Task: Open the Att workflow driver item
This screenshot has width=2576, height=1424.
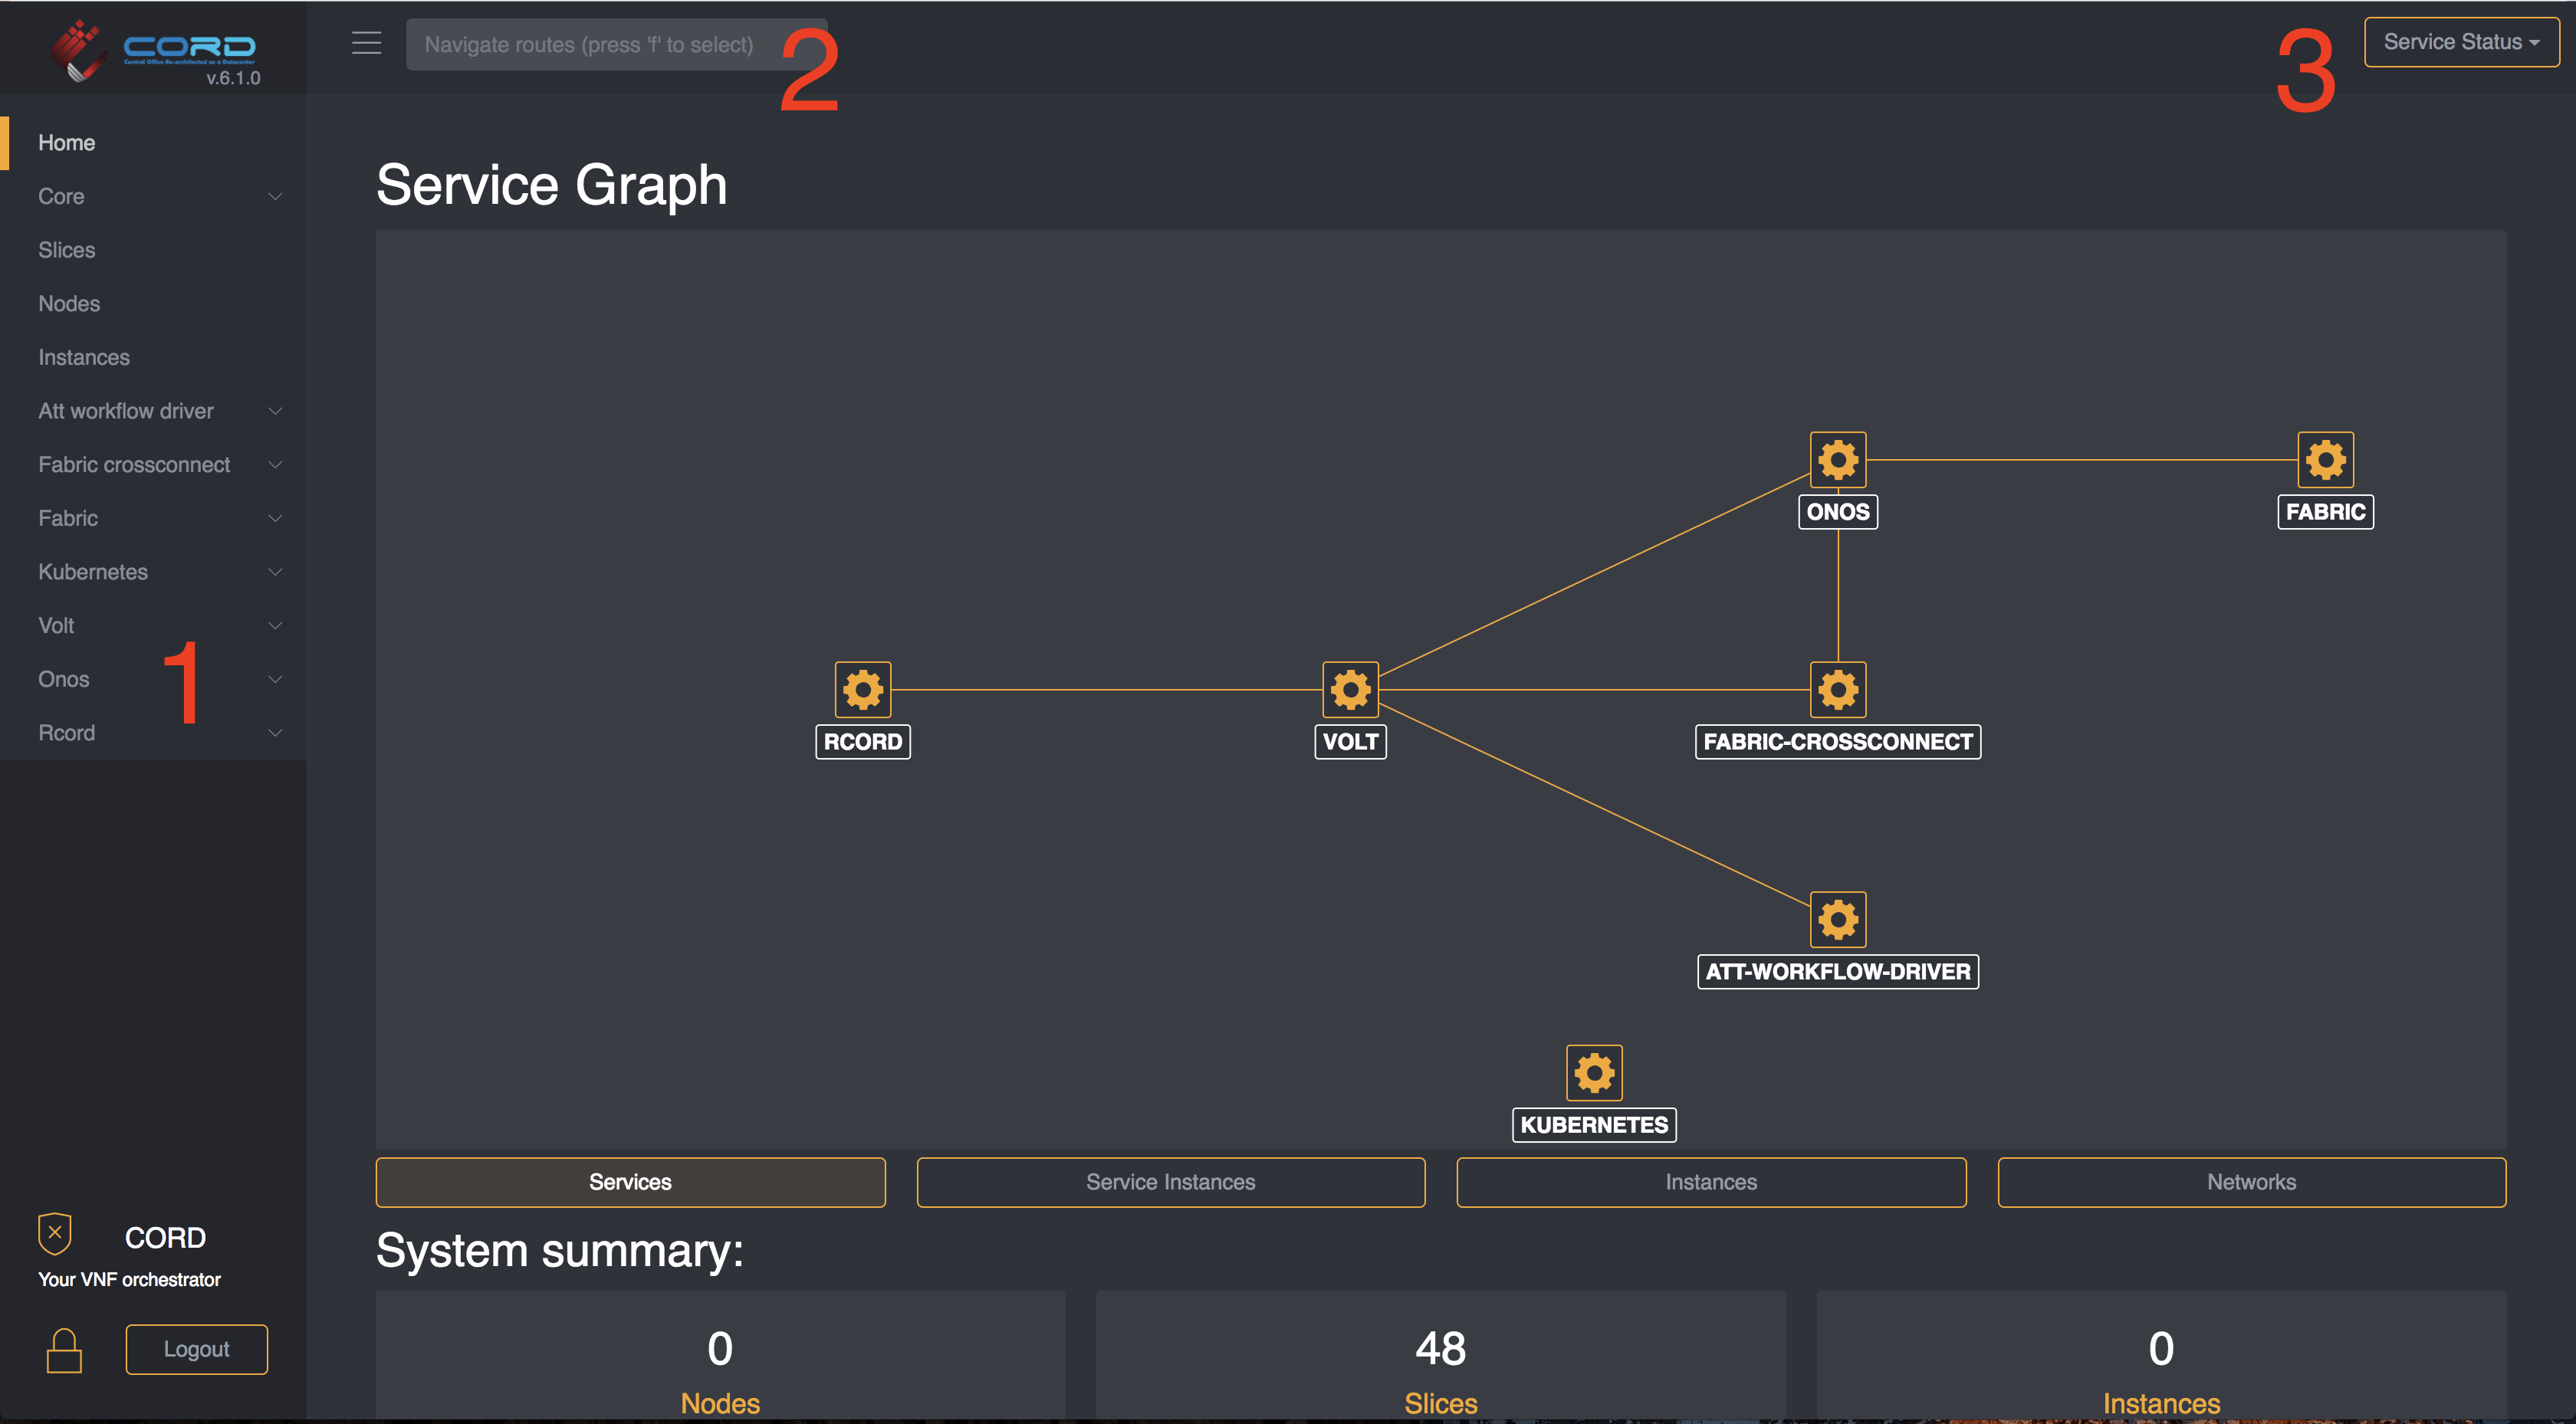Action: tap(153, 411)
